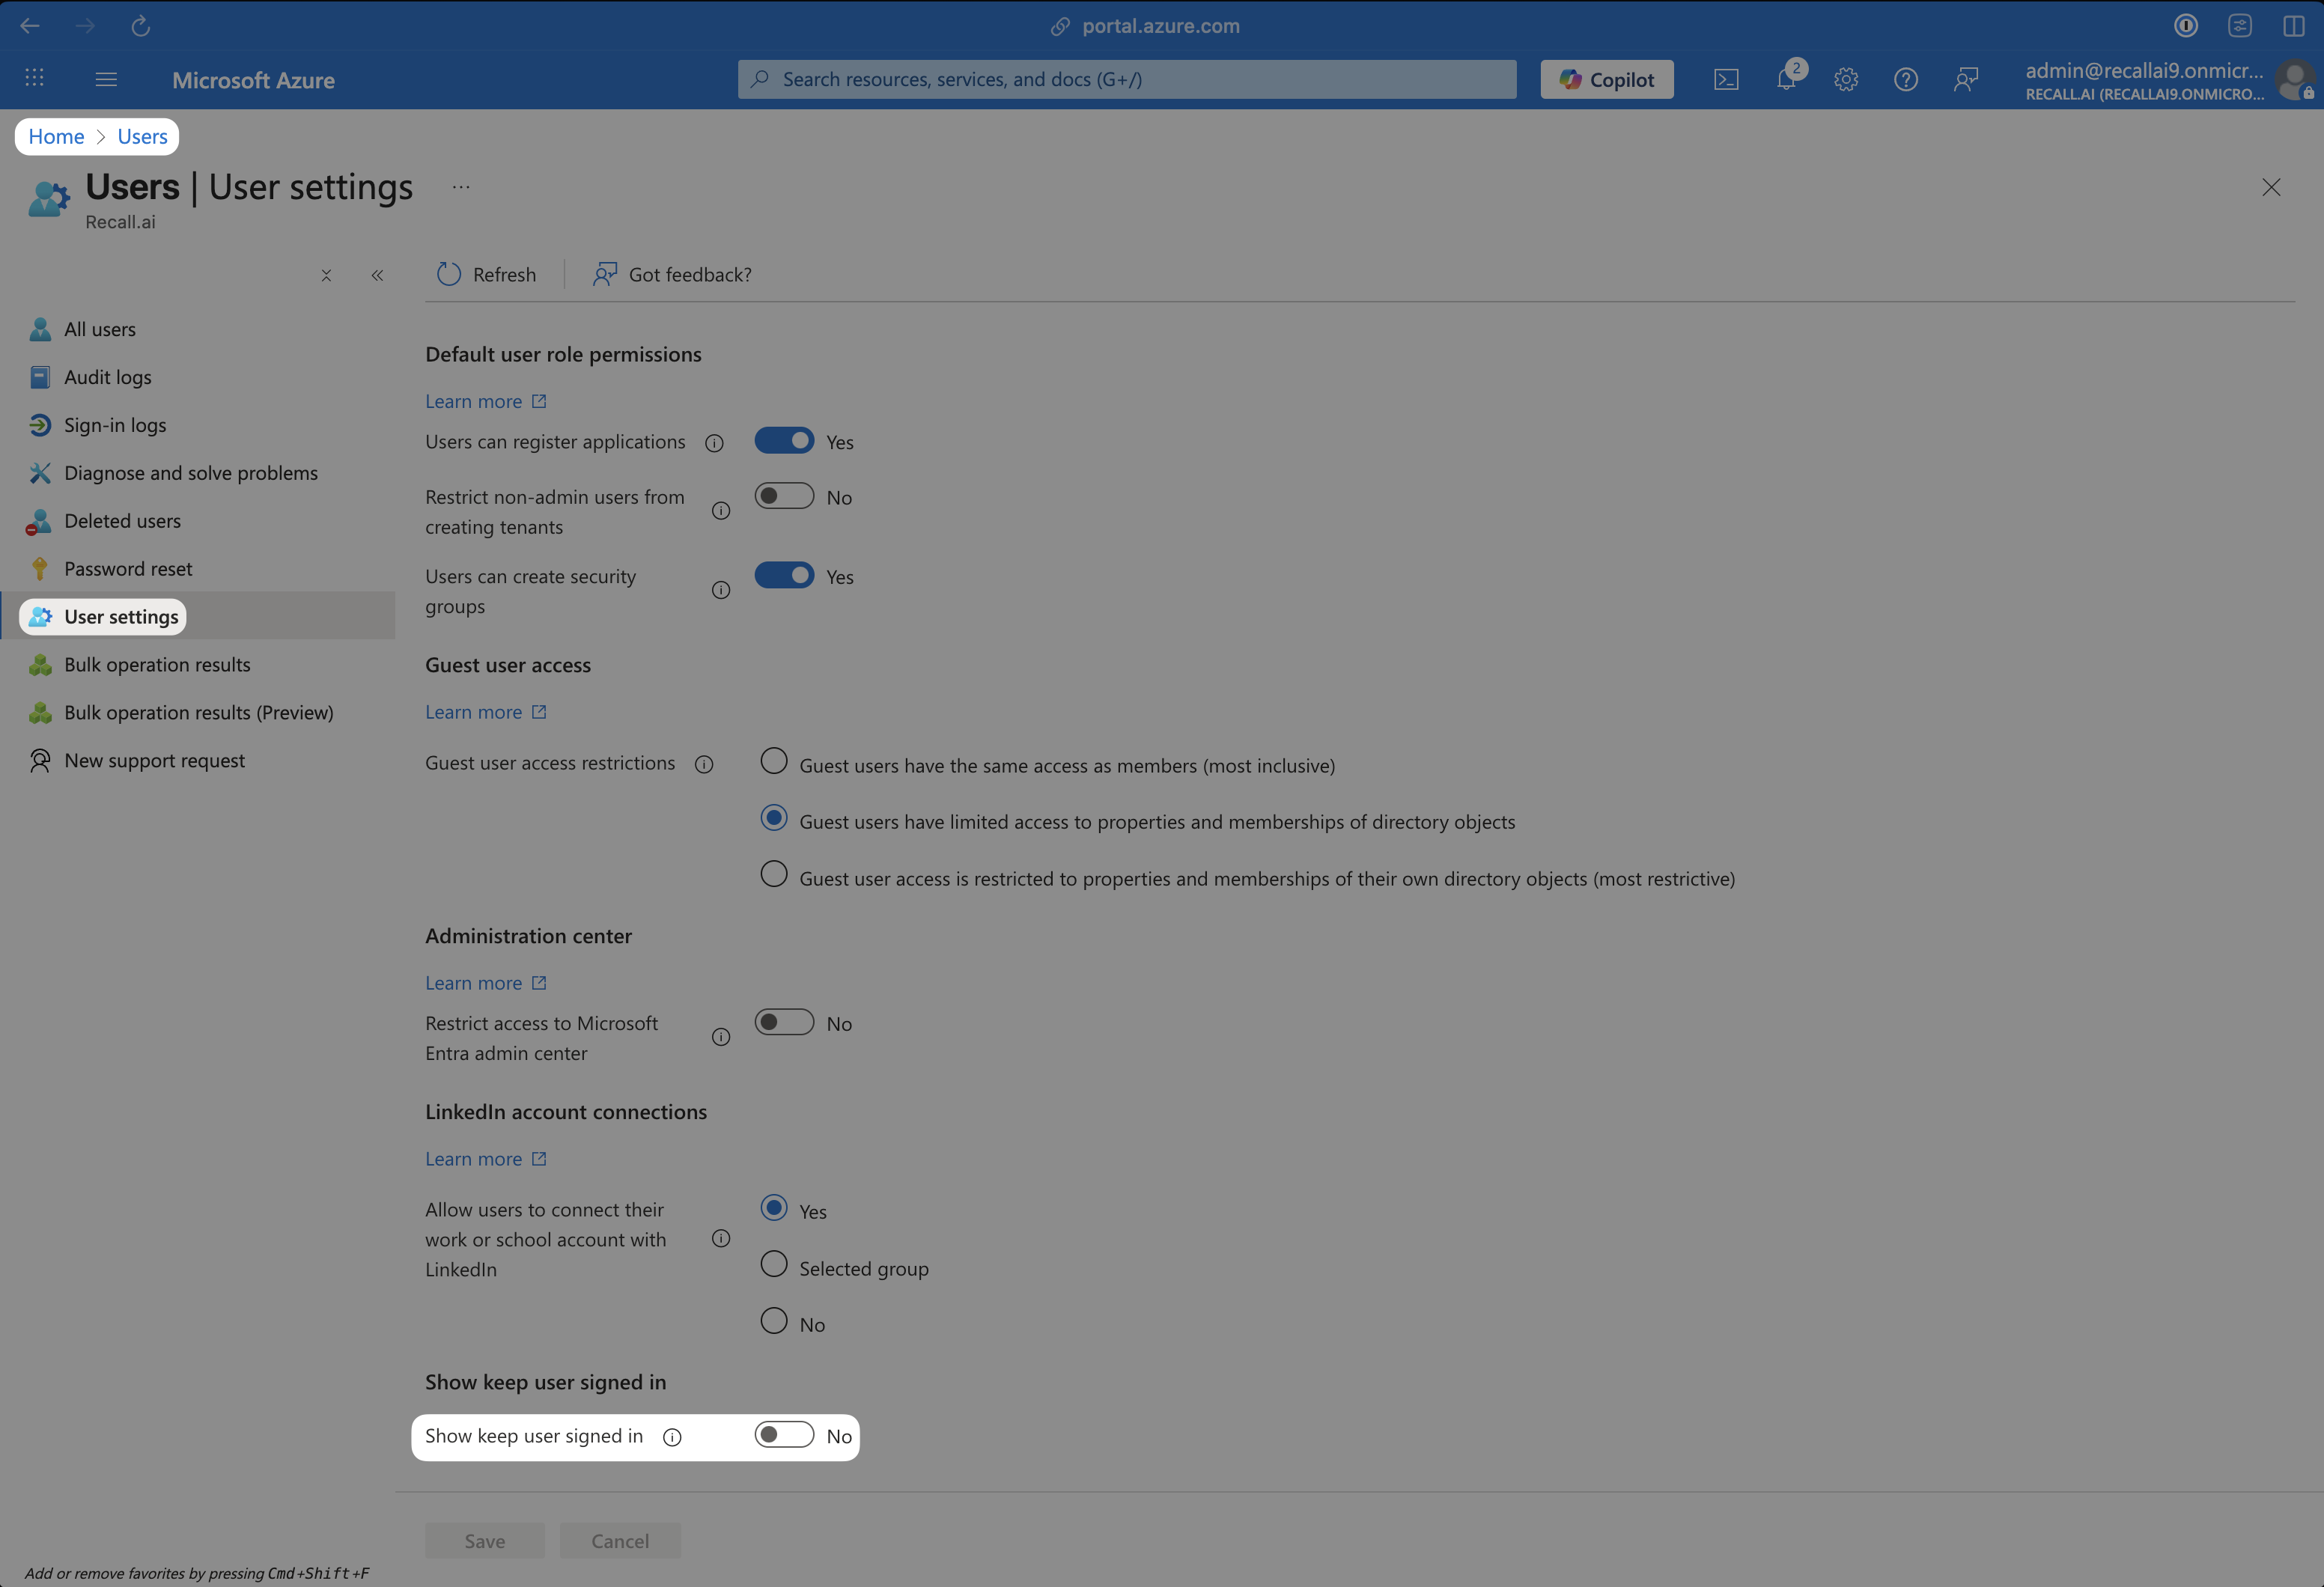Image resolution: width=2324 pixels, height=1587 pixels.
Task: Open the help question mark icon
Action: click(x=1906, y=79)
